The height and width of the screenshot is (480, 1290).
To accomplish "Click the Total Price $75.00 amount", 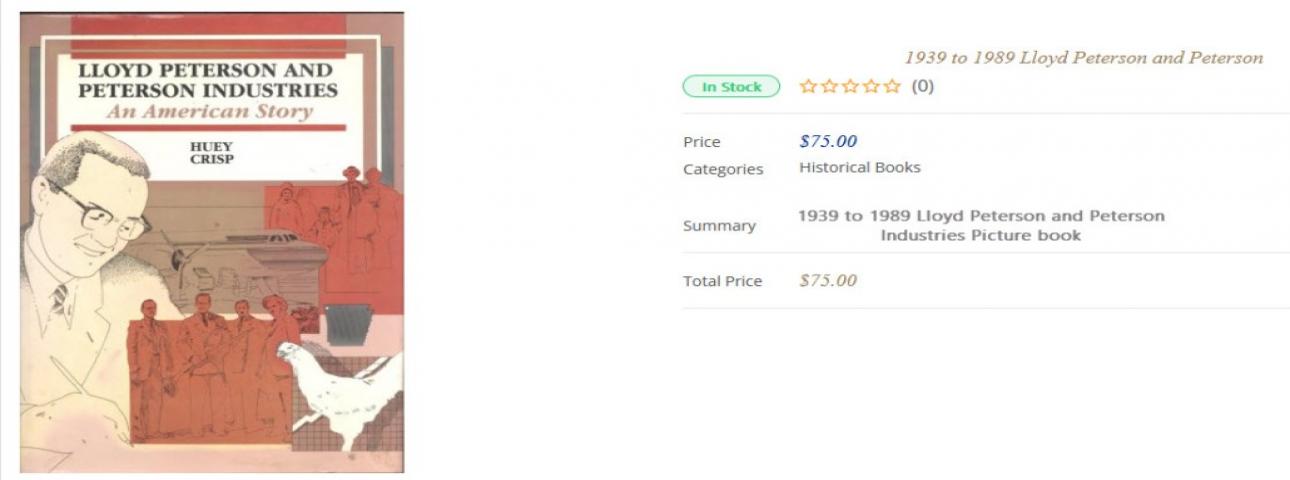I will tap(828, 280).
